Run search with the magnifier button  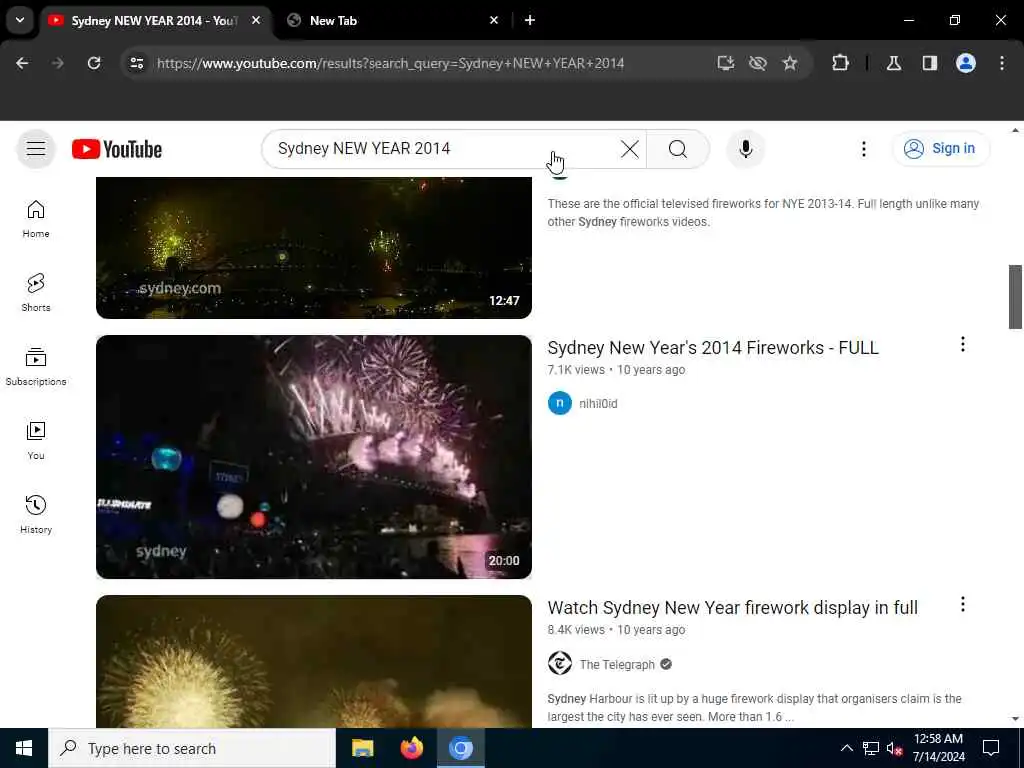(x=678, y=149)
